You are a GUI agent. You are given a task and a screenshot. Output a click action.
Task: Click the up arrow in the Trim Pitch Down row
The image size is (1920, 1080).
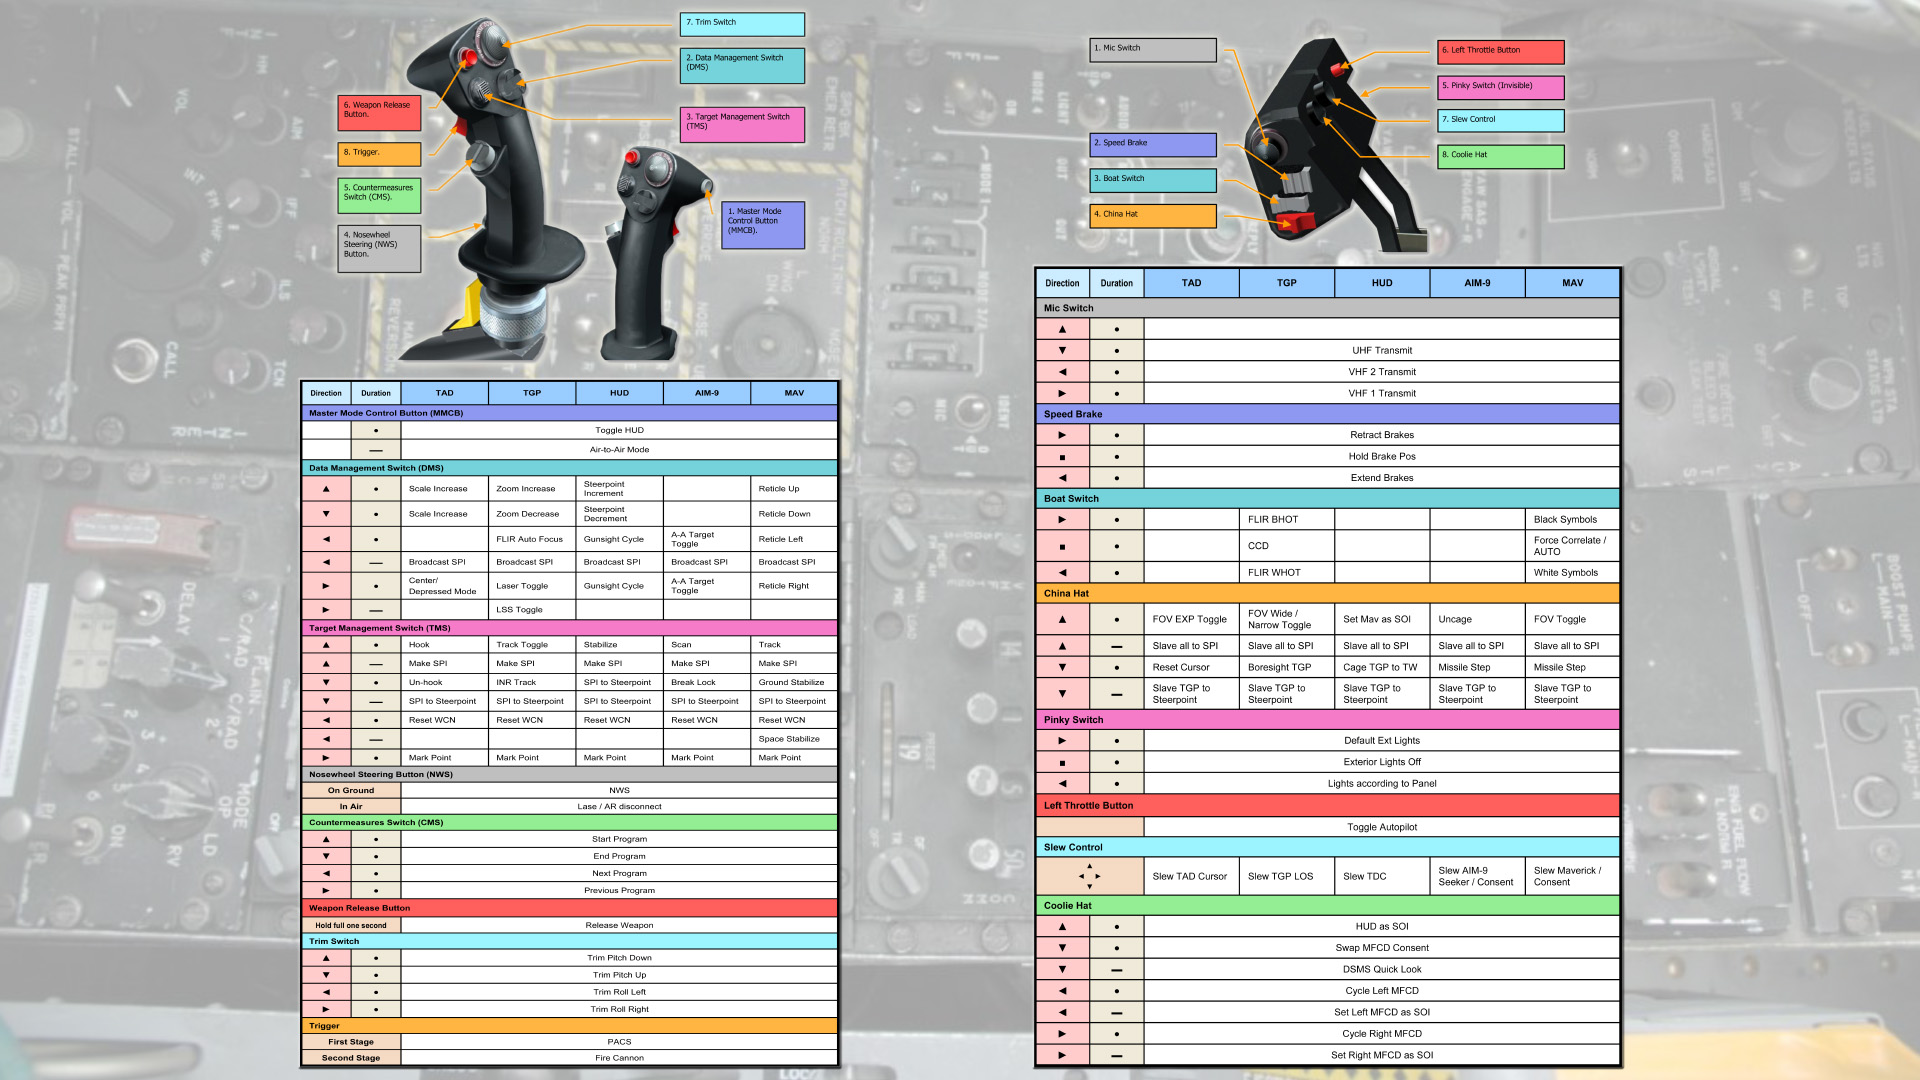click(x=326, y=958)
